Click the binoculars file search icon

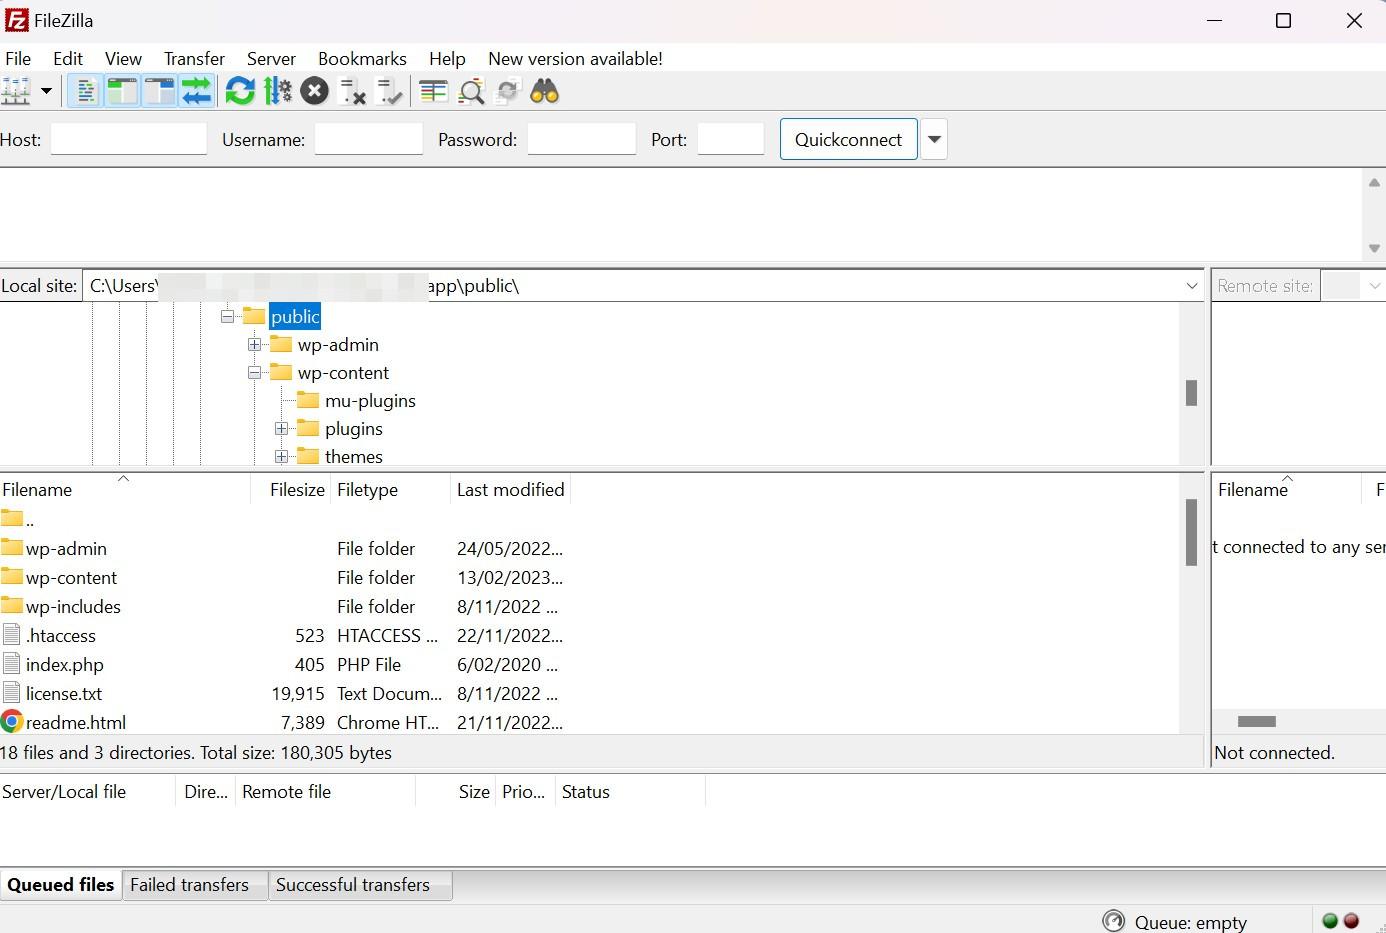point(544,92)
